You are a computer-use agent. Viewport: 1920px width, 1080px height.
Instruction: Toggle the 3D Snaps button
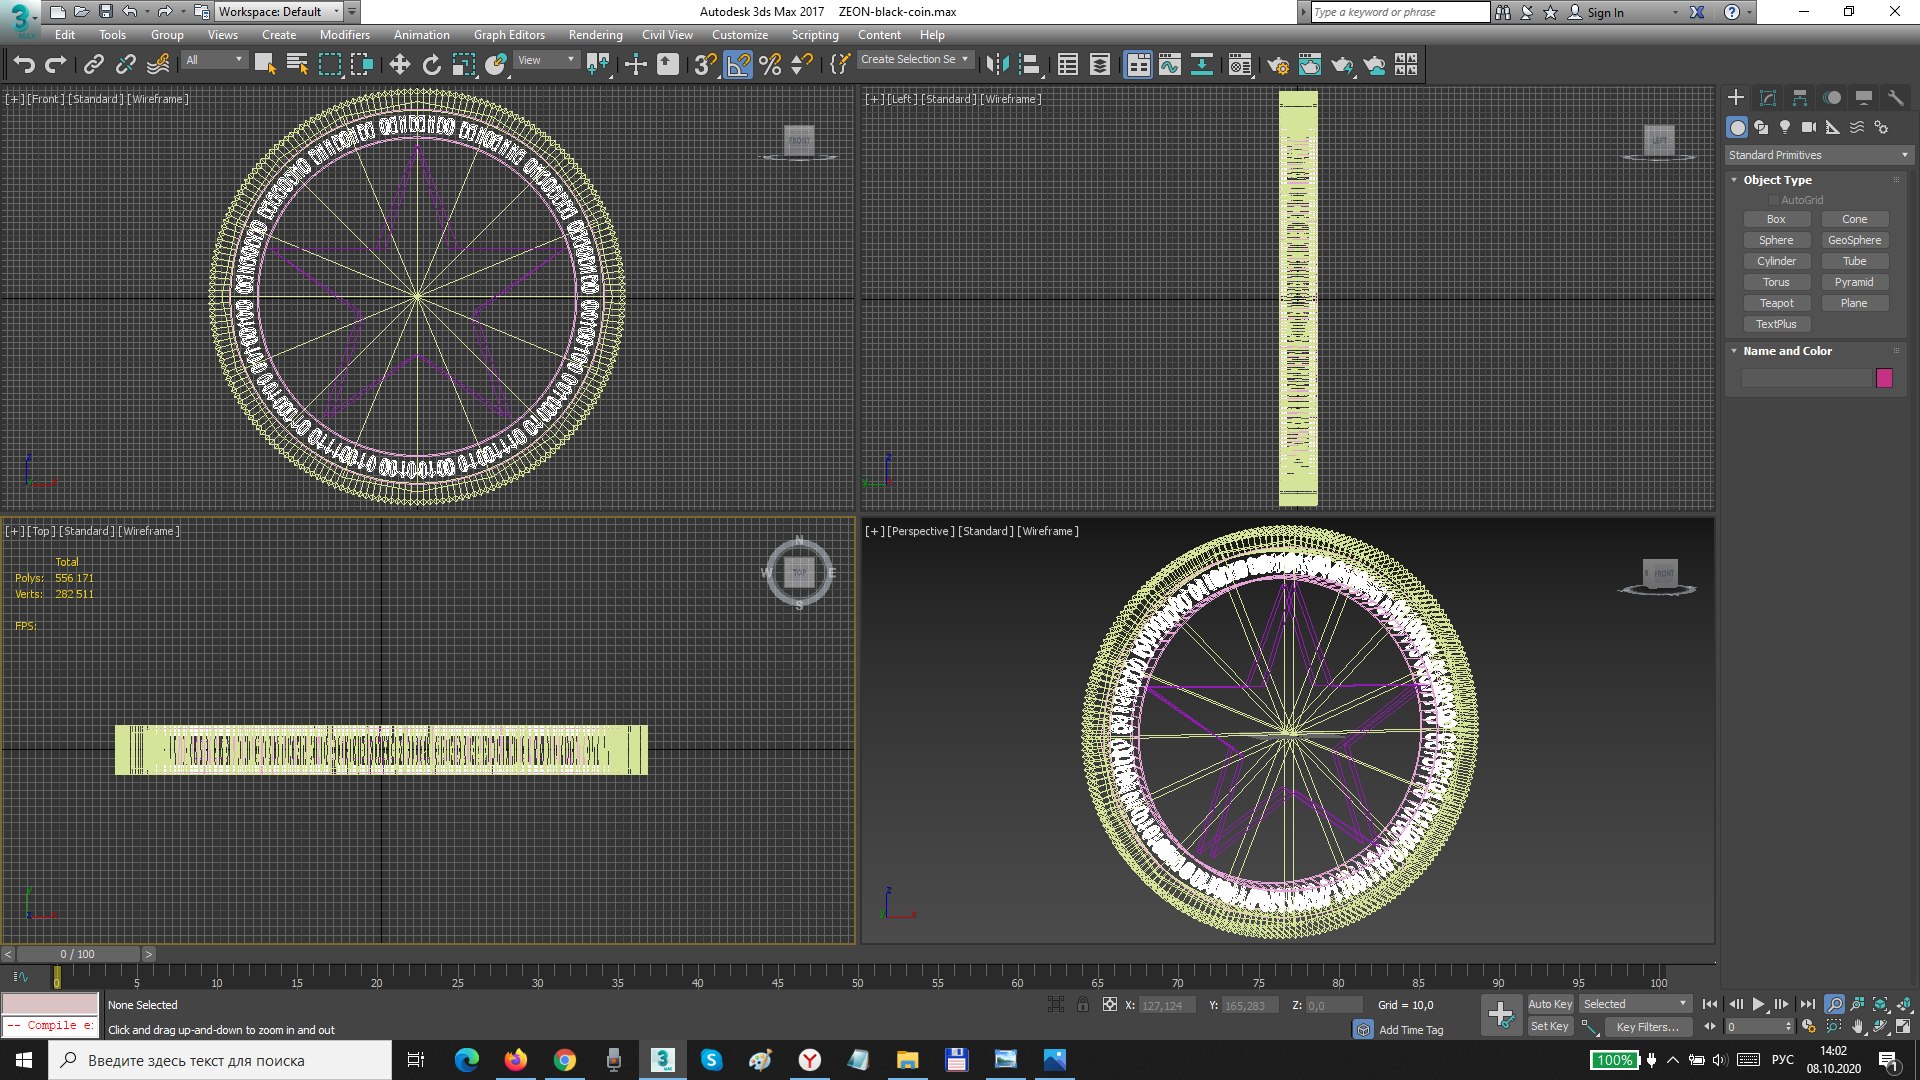click(x=705, y=65)
